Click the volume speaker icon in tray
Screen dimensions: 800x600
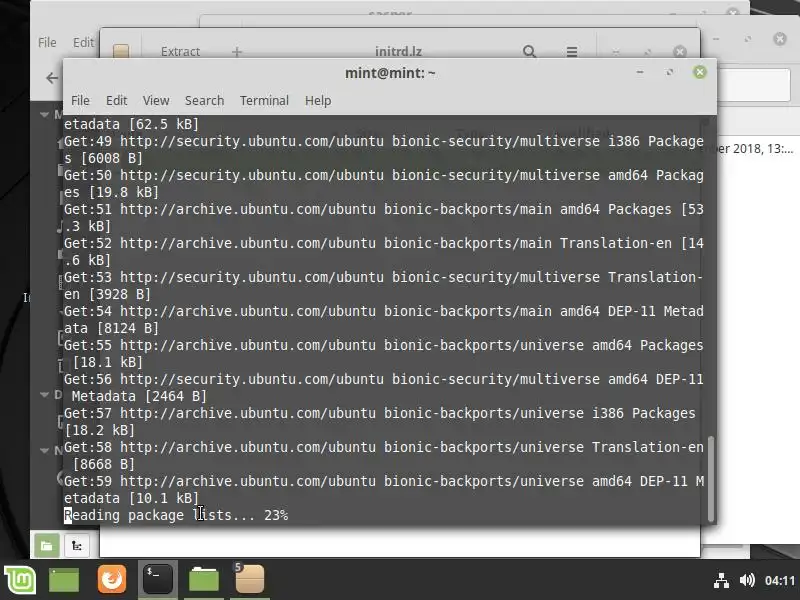click(x=747, y=580)
